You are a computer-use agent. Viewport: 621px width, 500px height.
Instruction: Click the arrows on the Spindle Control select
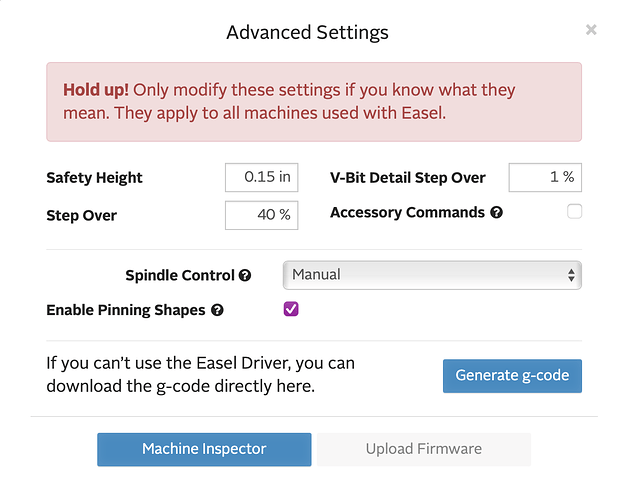click(571, 274)
